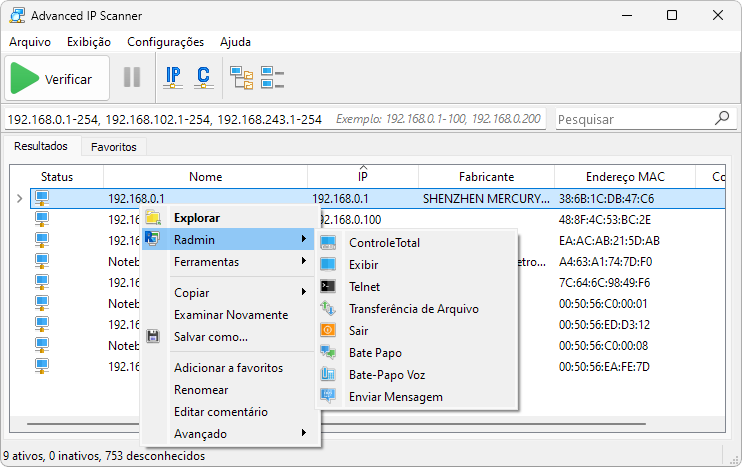Click the IP toolbar icon

click(x=173, y=77)
